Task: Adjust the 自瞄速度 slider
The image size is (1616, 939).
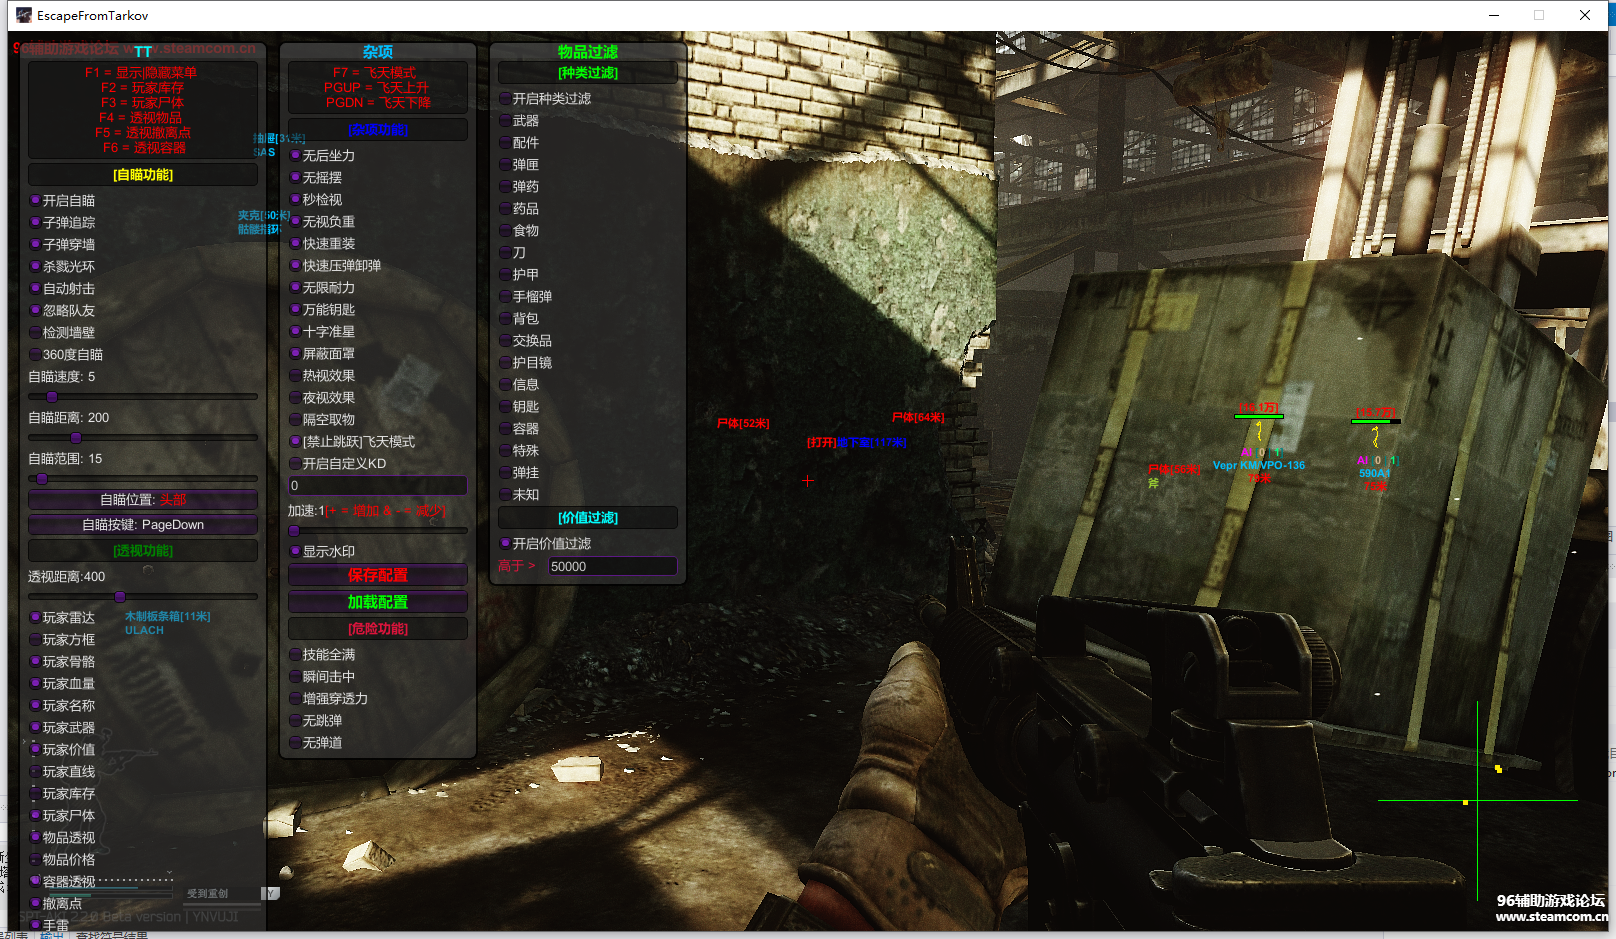Action: click(143, 397)
